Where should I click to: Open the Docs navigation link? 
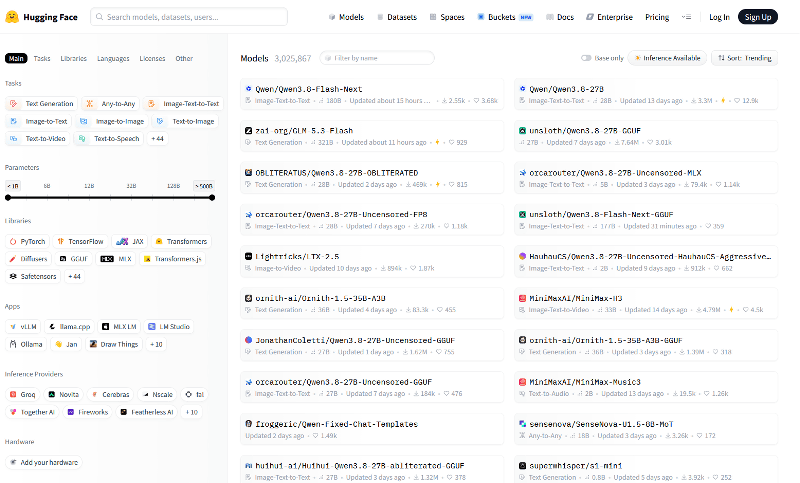(560, 17)
